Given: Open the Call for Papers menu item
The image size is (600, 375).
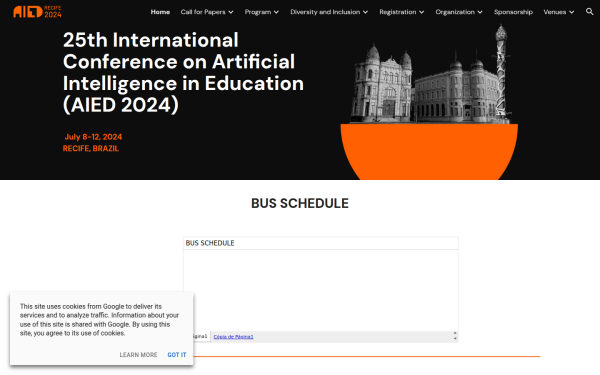Looking at the screenshot, I should (203, 12).
